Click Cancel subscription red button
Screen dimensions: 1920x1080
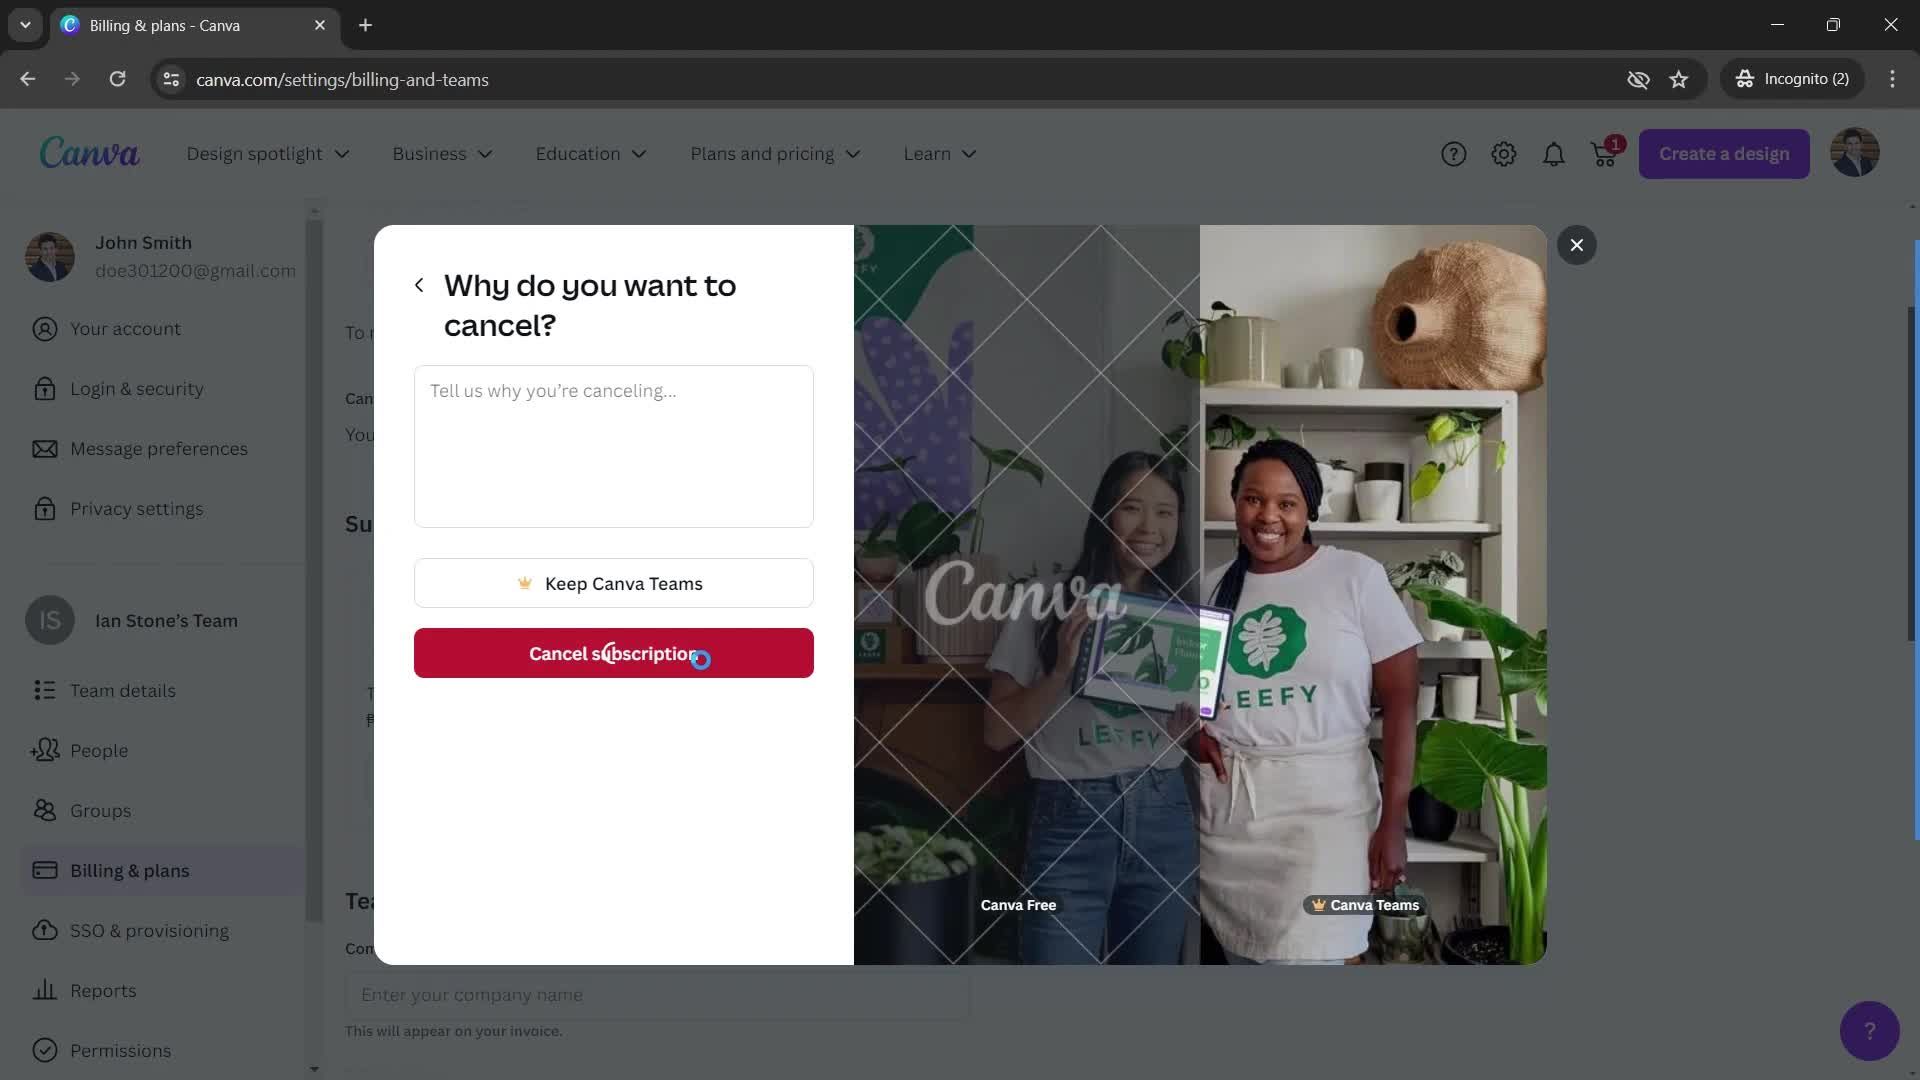613,653
